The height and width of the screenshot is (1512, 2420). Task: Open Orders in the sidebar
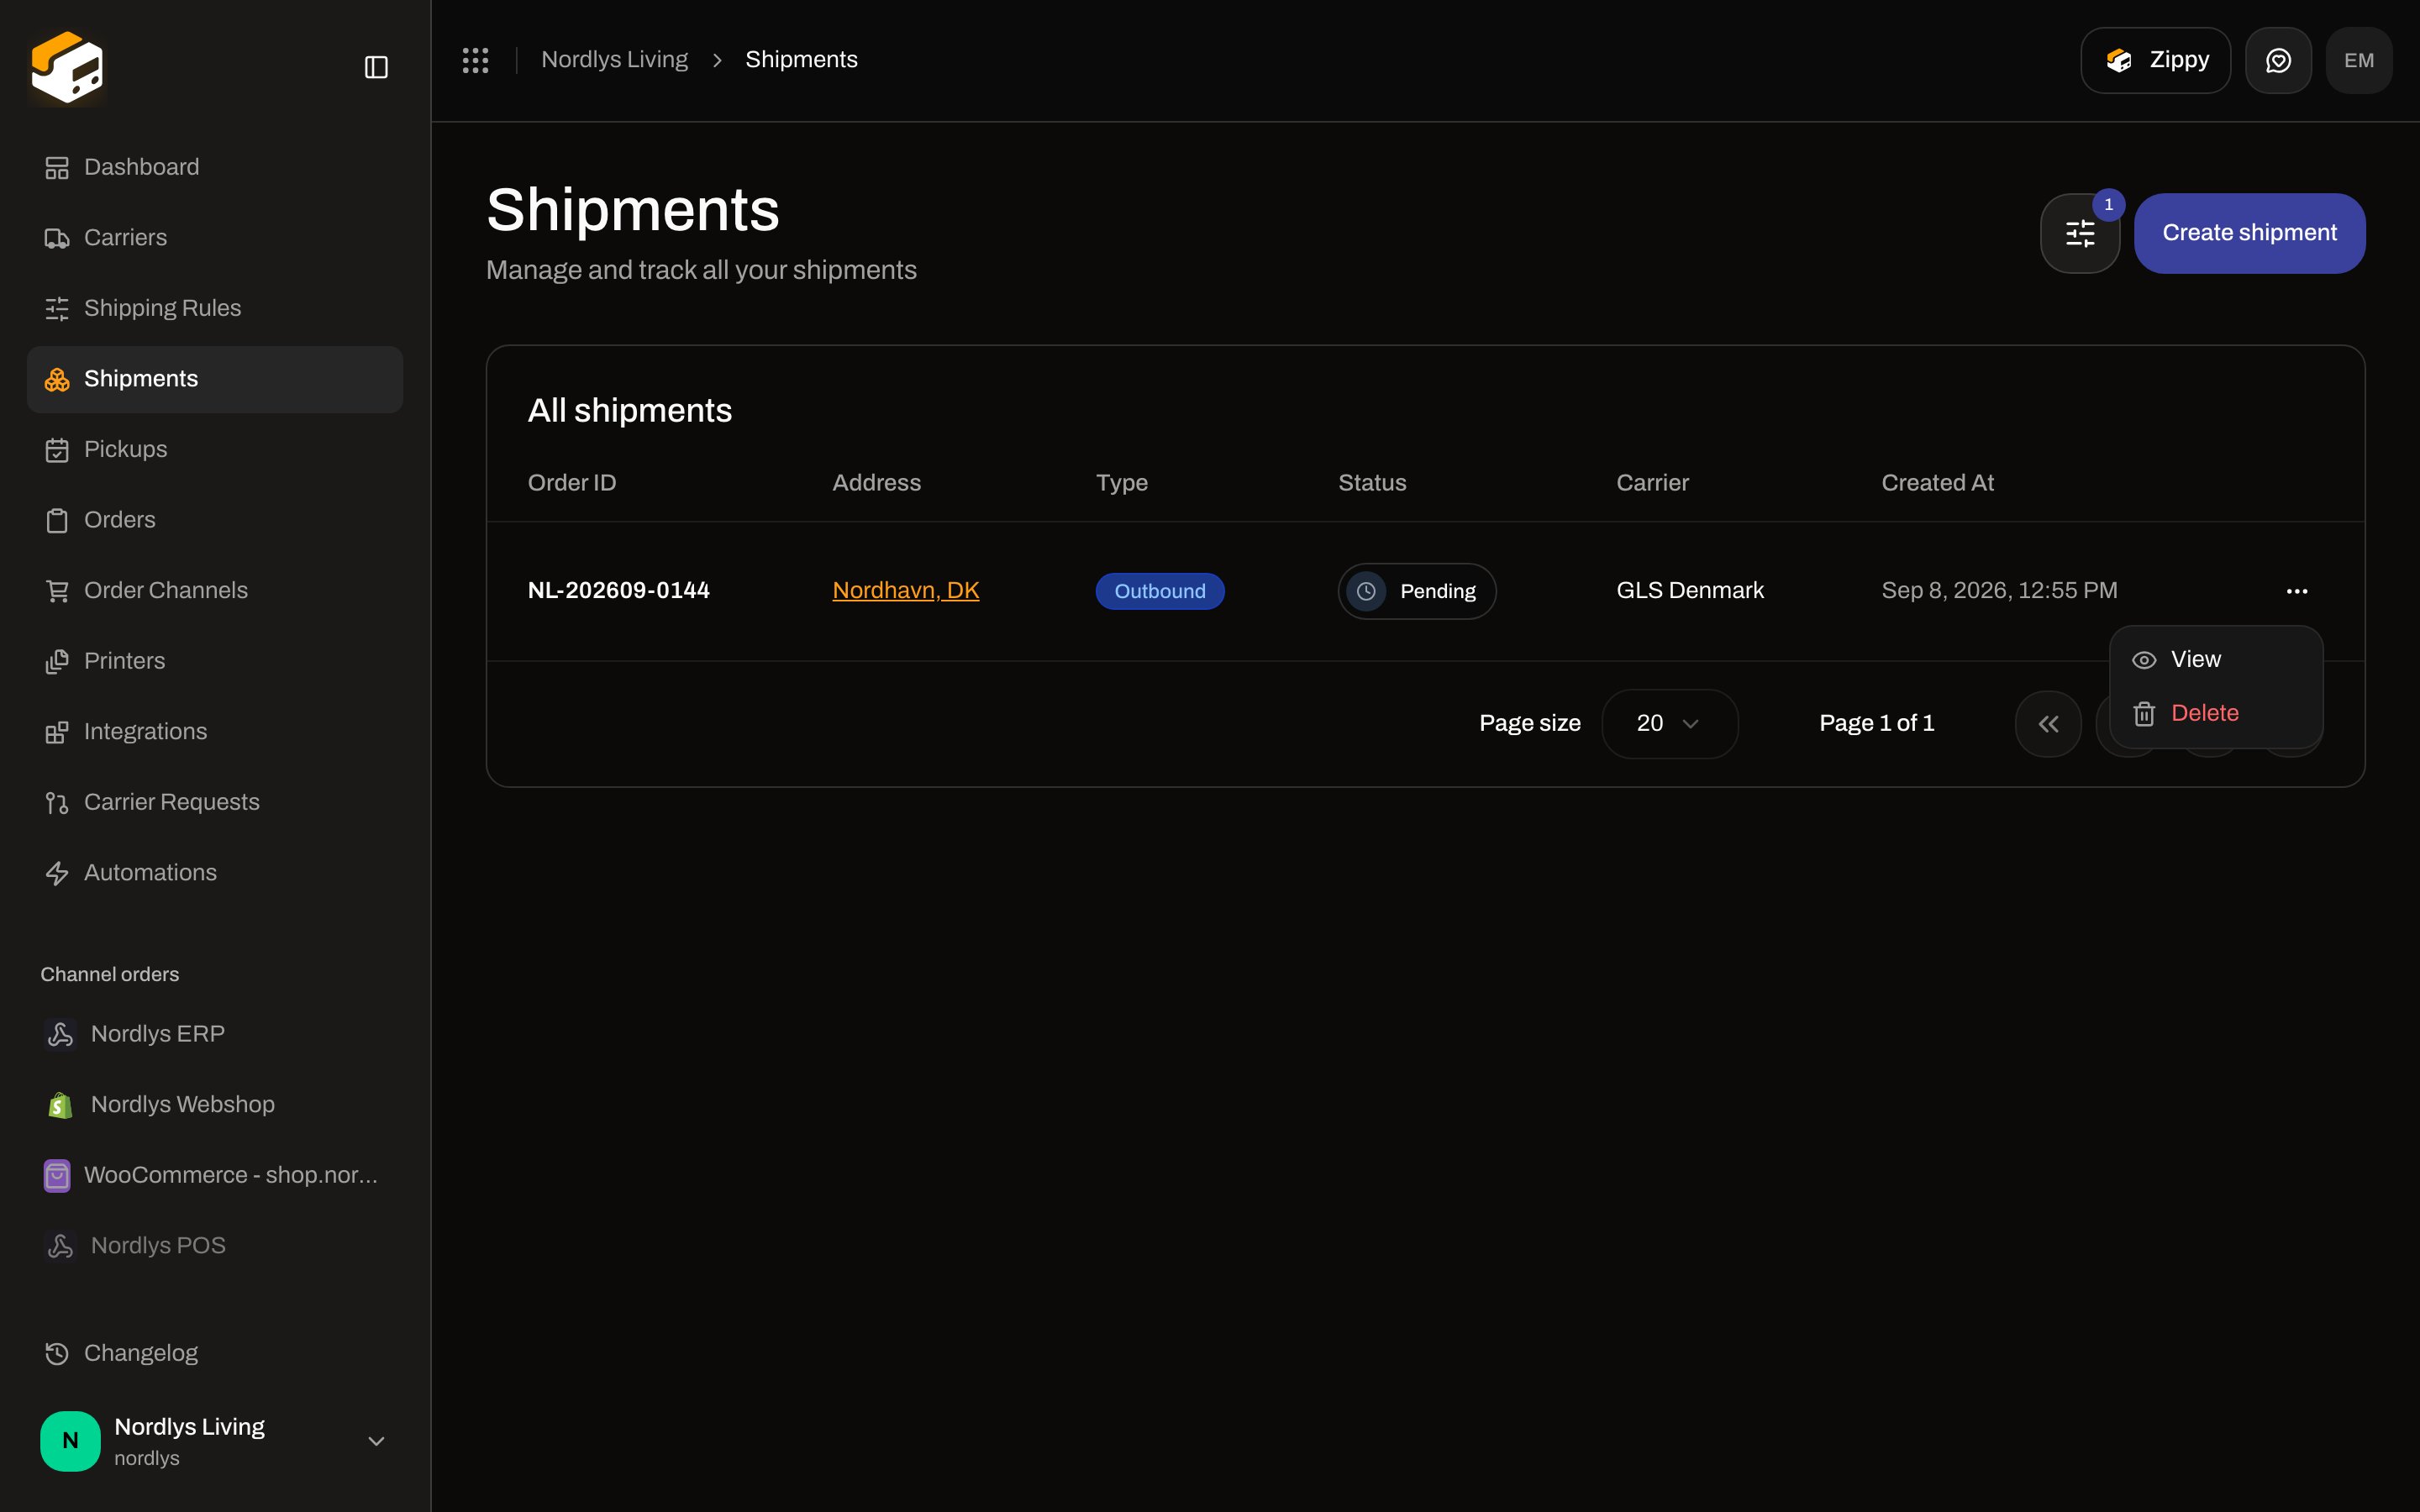(215, 520)
